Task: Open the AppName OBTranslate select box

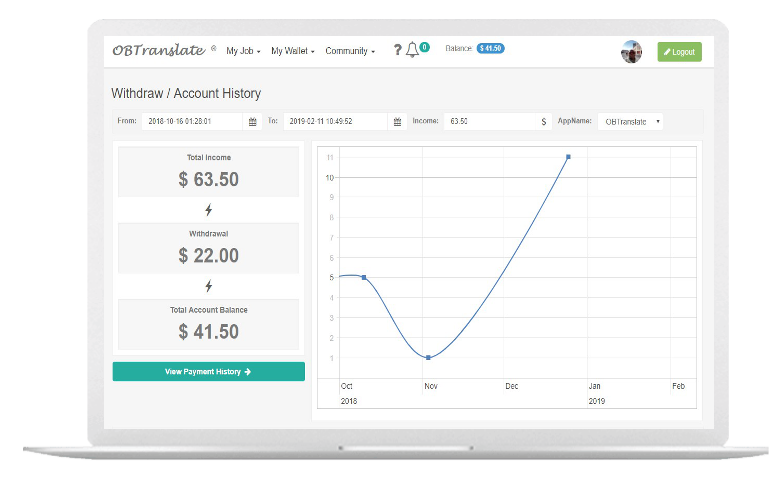Action: point(630,121)
